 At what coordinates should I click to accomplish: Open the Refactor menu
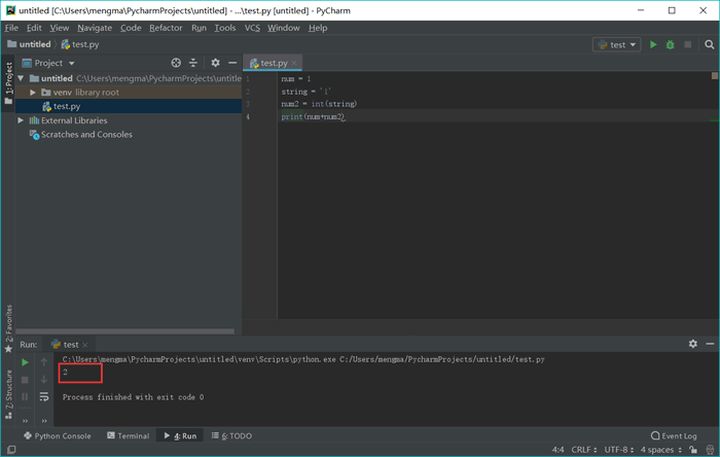click(x=166, y=28)
